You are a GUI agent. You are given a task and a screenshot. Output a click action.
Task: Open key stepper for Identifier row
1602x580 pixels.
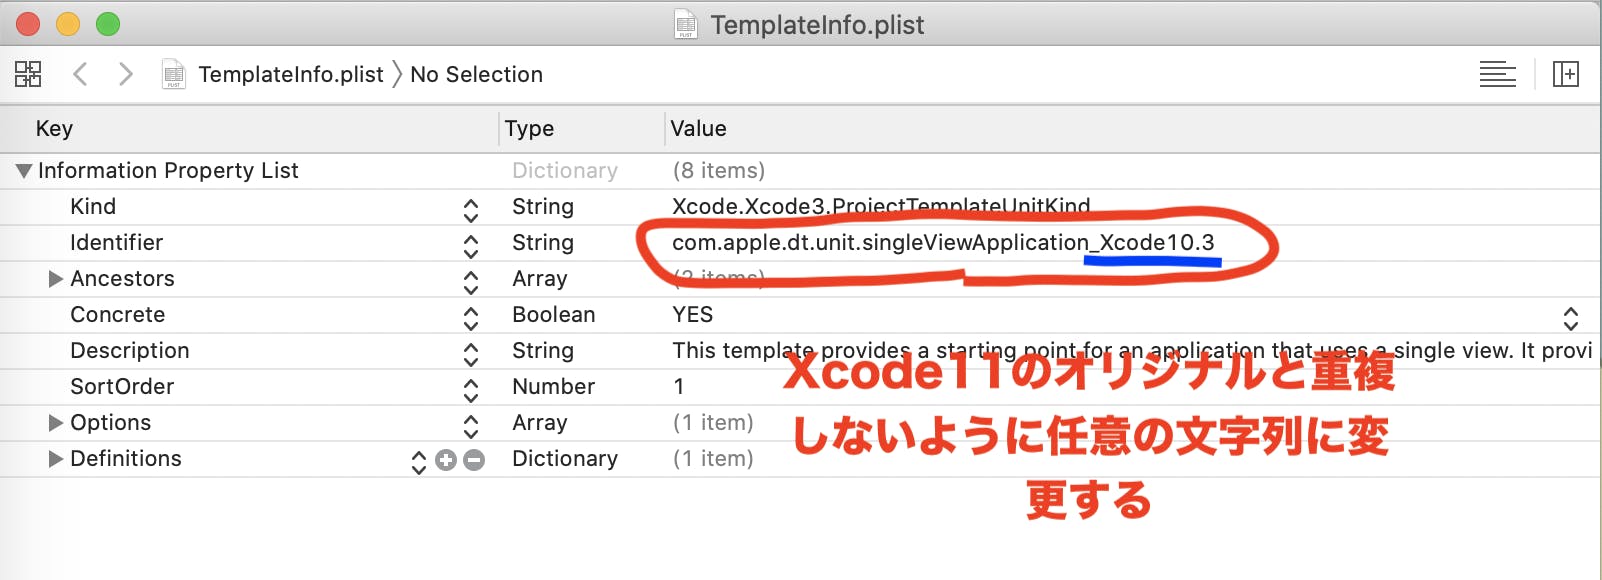[x=471, y=245]
